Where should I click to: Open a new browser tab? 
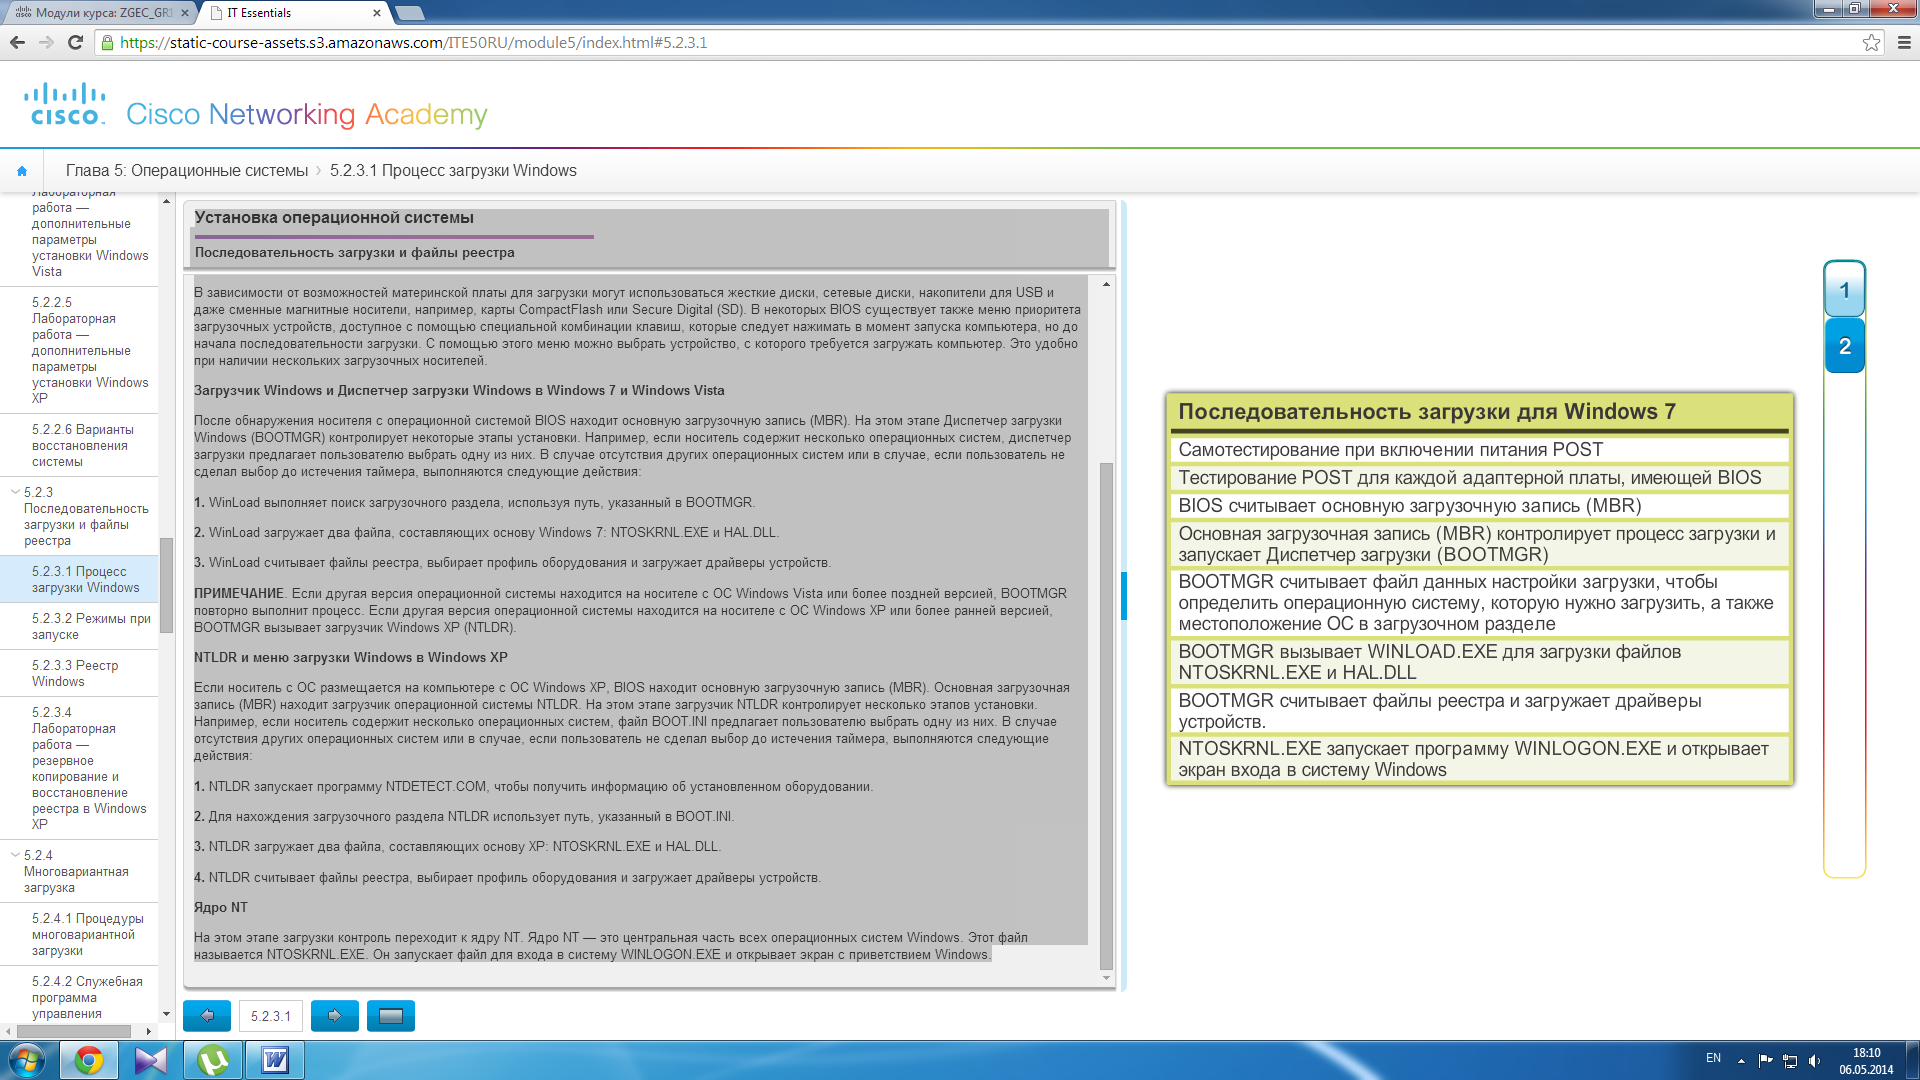click(x=410, y=13)
